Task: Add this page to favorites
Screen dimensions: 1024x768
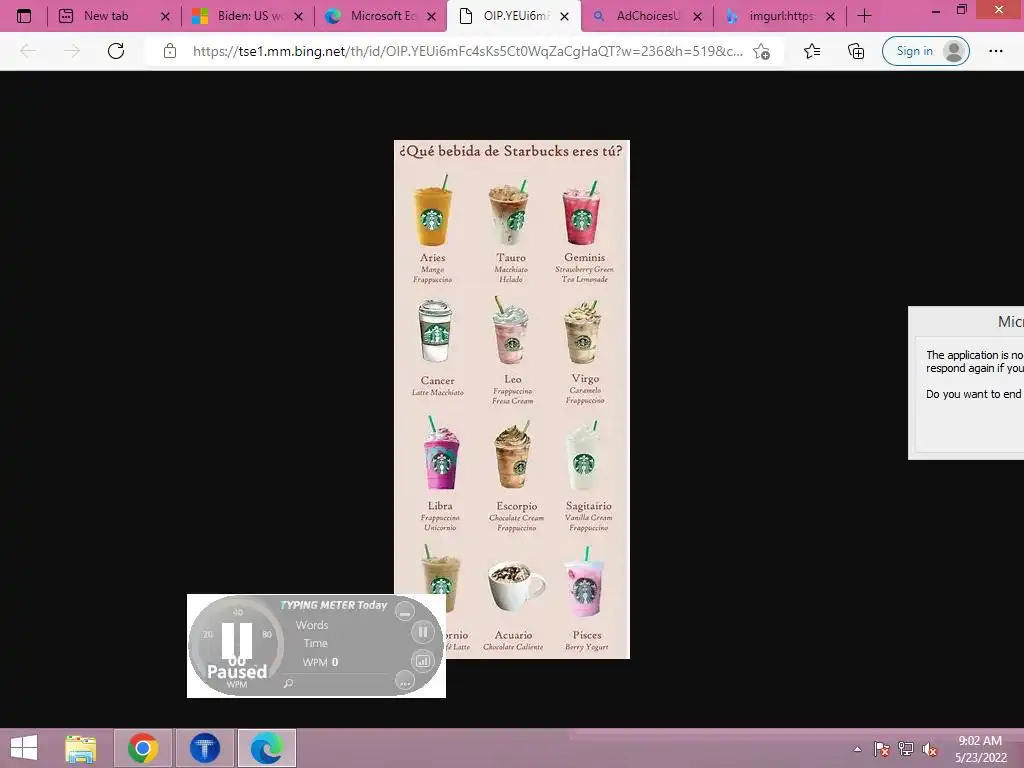Action: [x=761, y=51]
